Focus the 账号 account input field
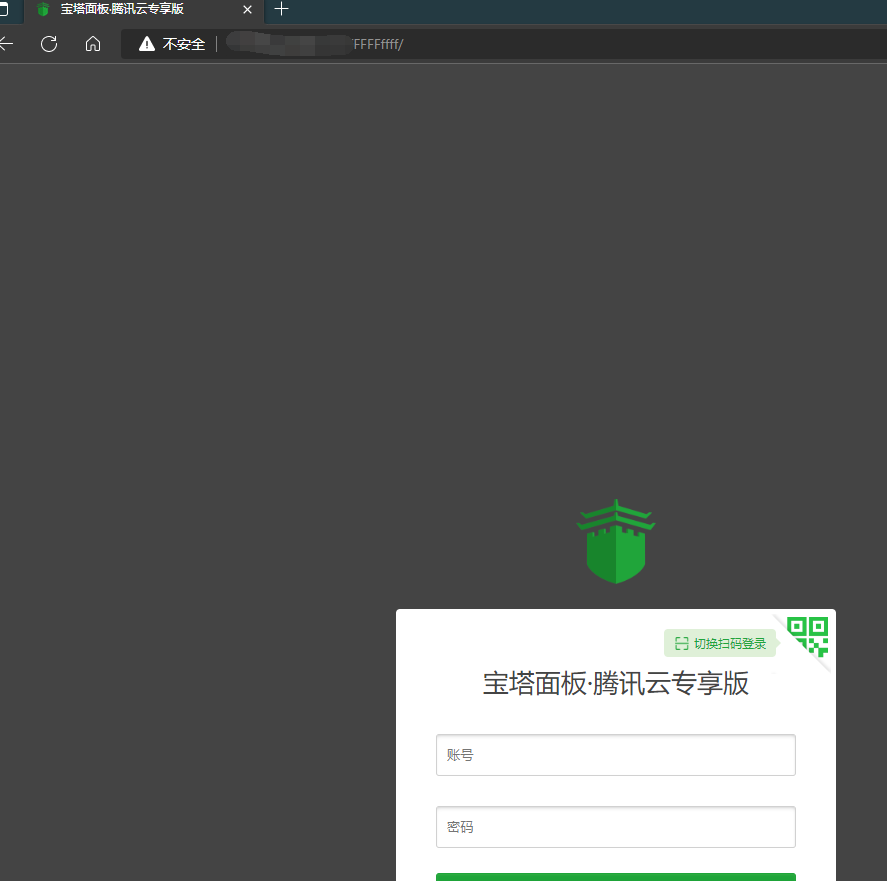 point(615,755)
